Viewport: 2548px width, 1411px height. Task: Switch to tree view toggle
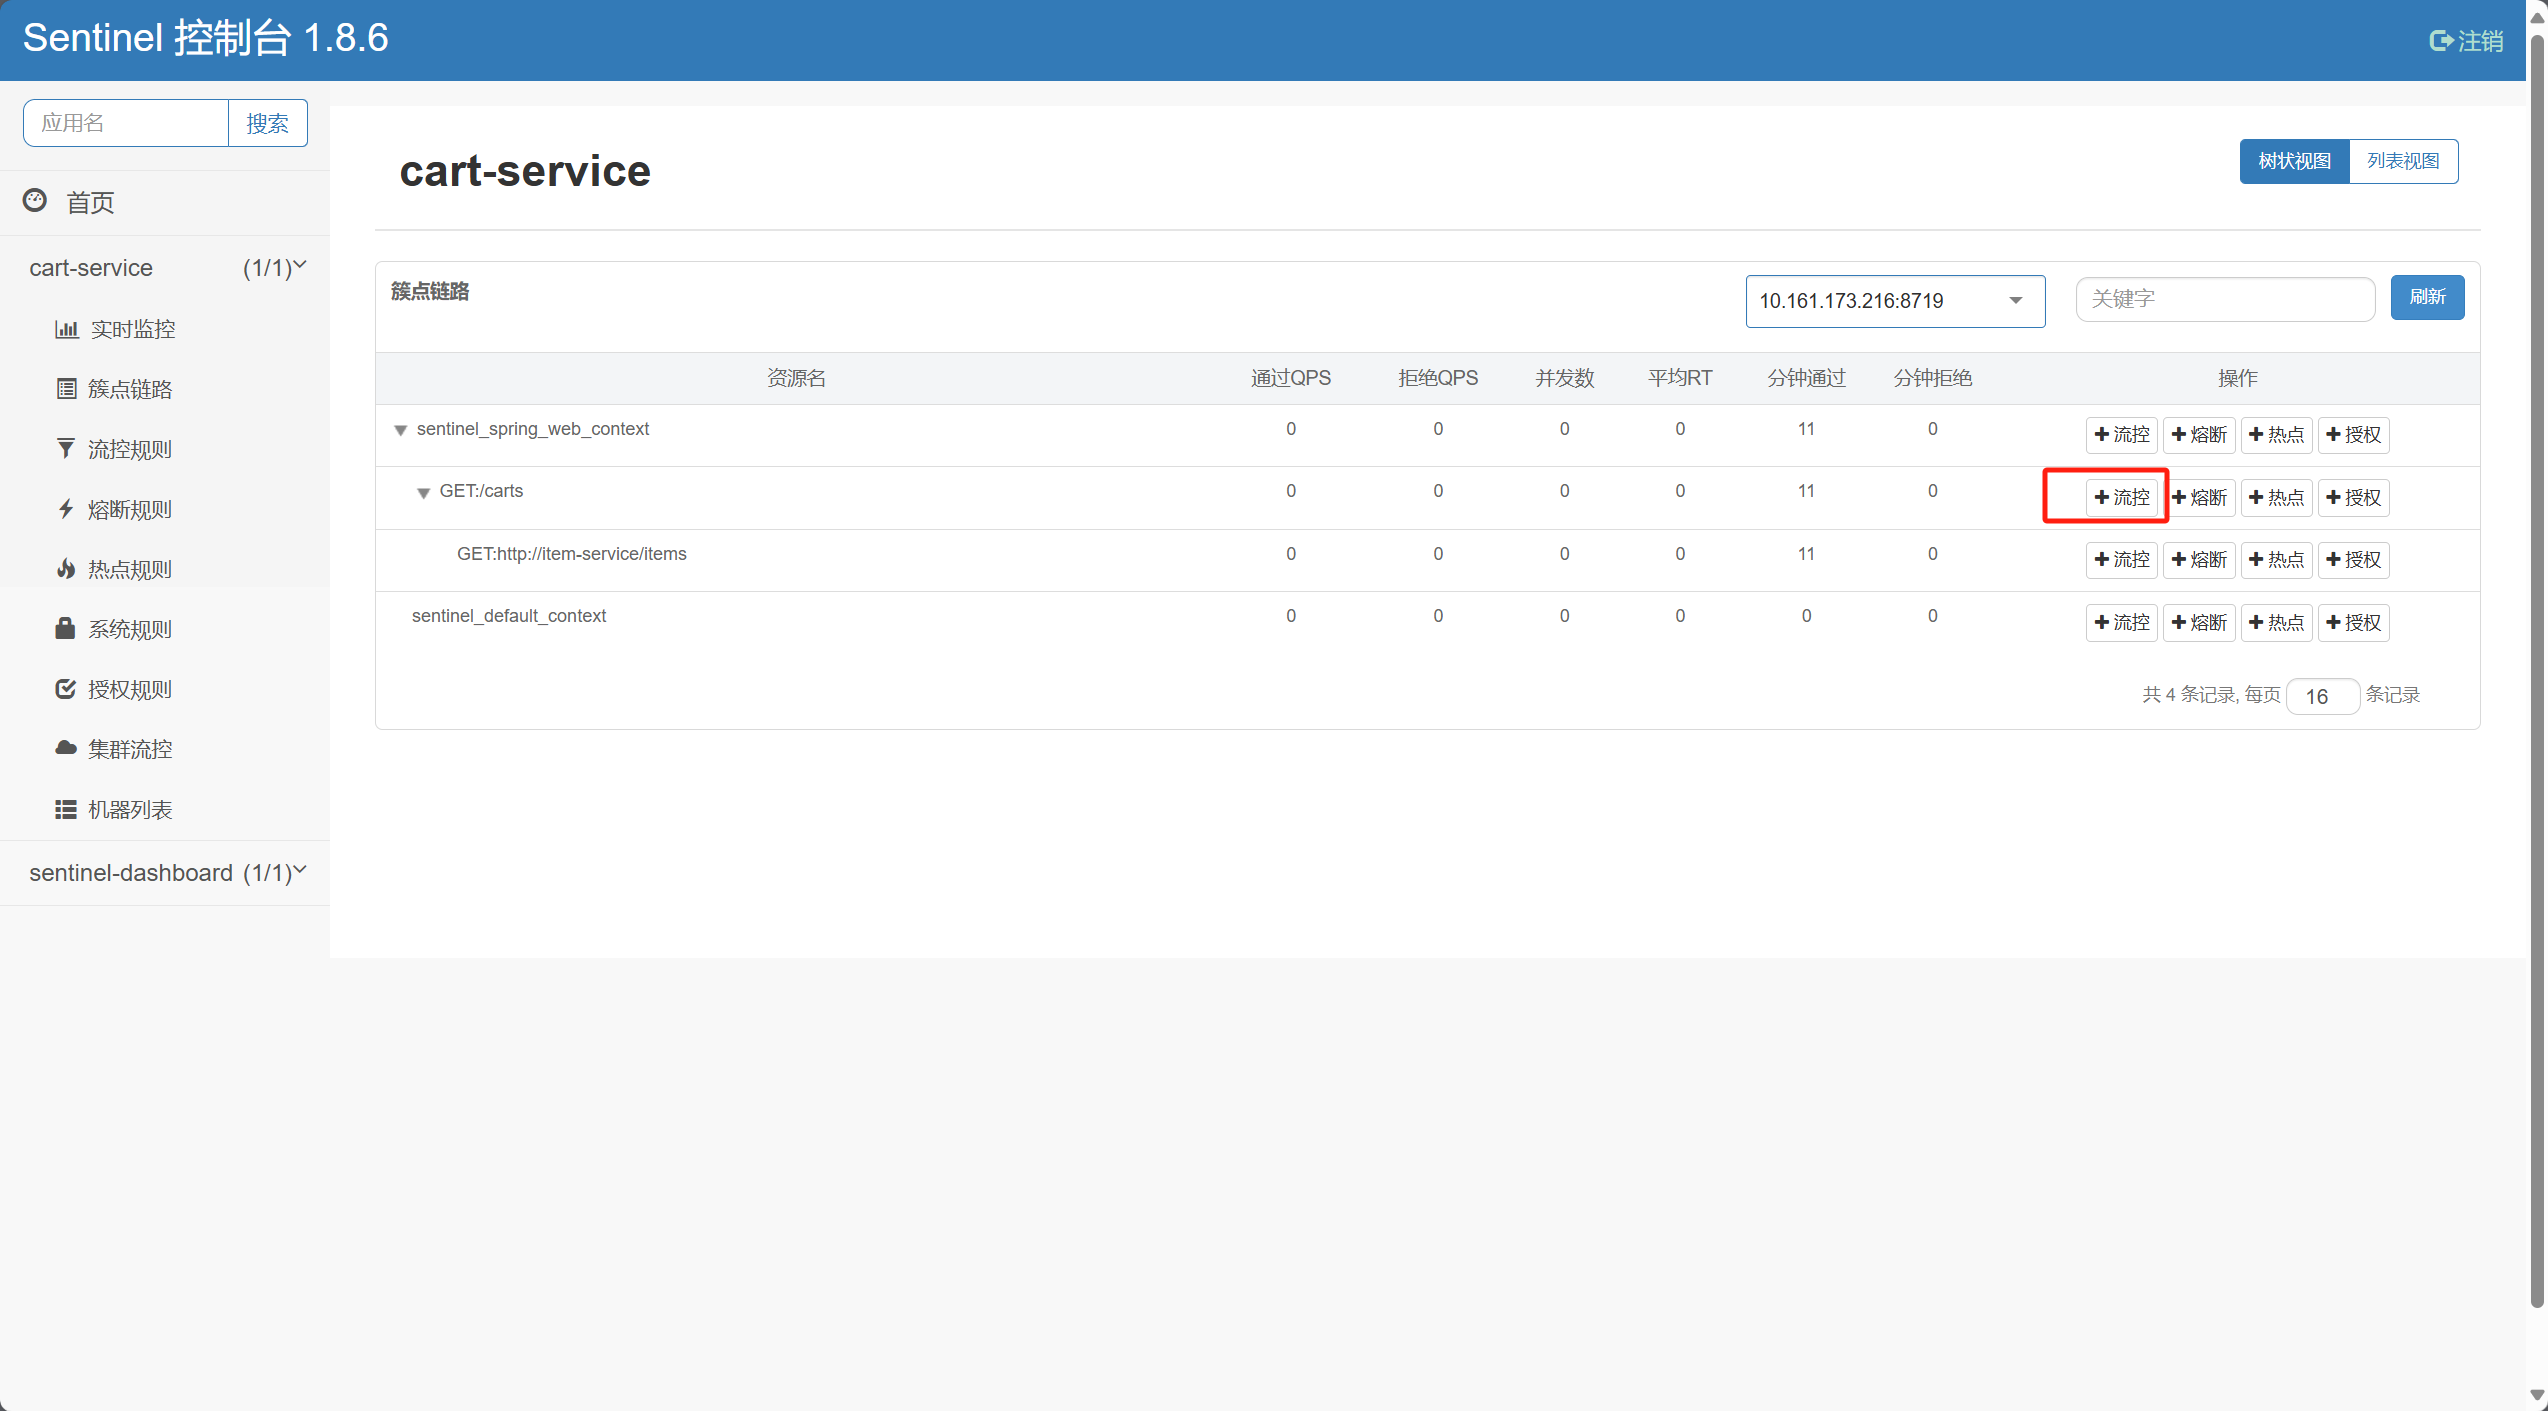coord(2294,161)
